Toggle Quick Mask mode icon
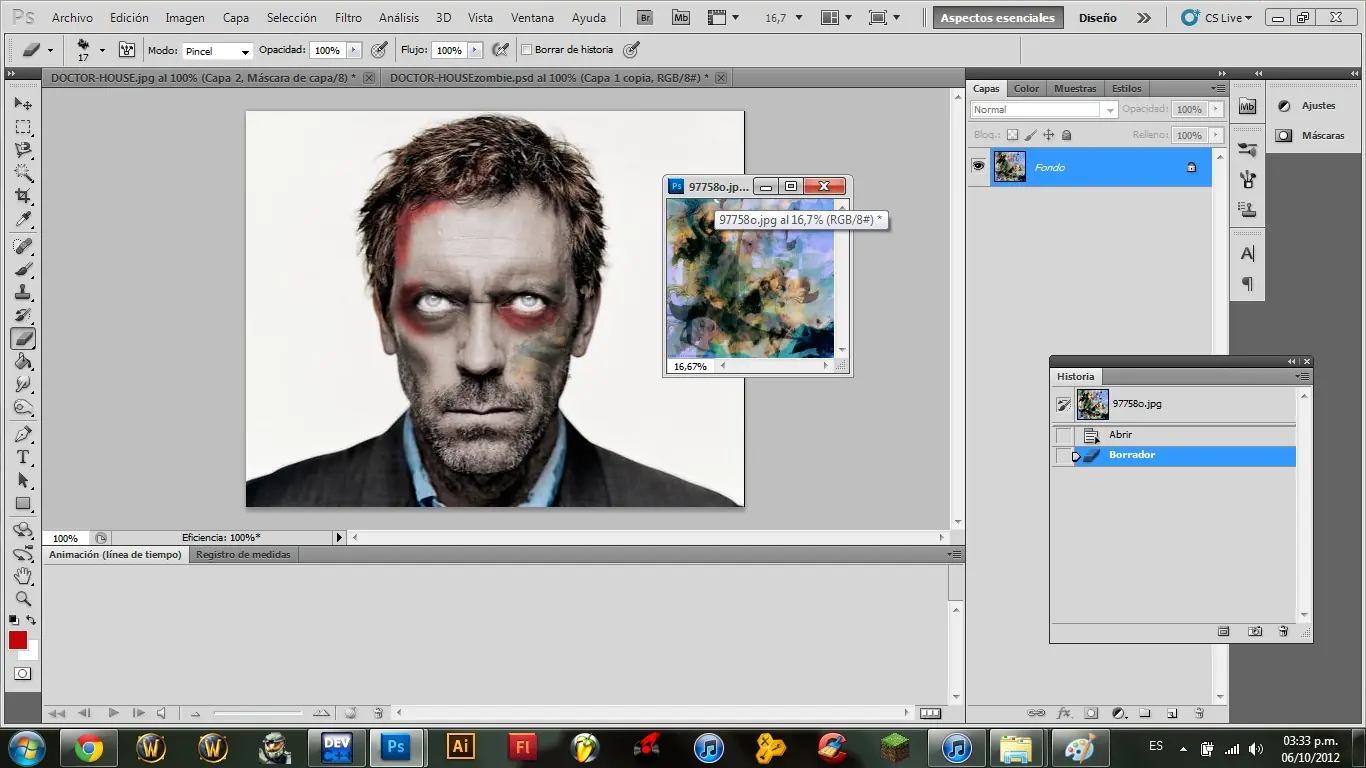This screenshot has height=768, width=1366. pyautogui.click(x=22, y=673)
